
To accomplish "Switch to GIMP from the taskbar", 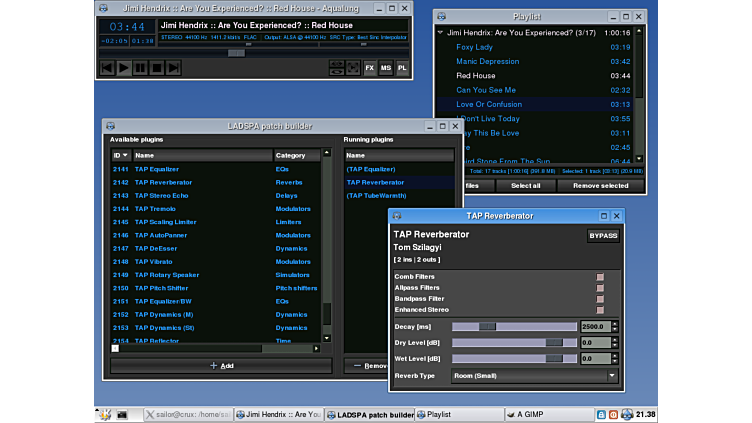I will tap(530, 414).
